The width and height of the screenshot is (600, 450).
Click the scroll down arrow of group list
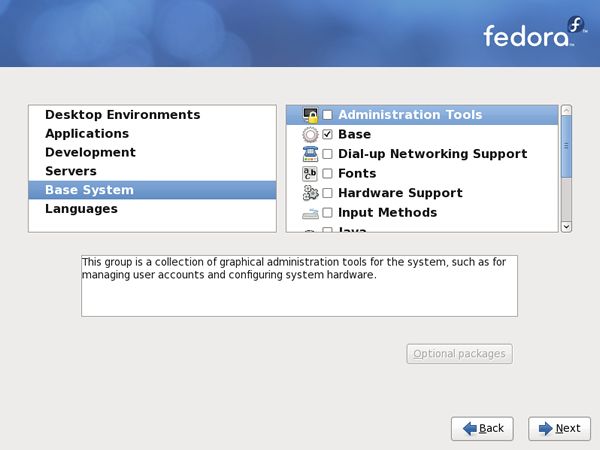(x=566, y=227)
